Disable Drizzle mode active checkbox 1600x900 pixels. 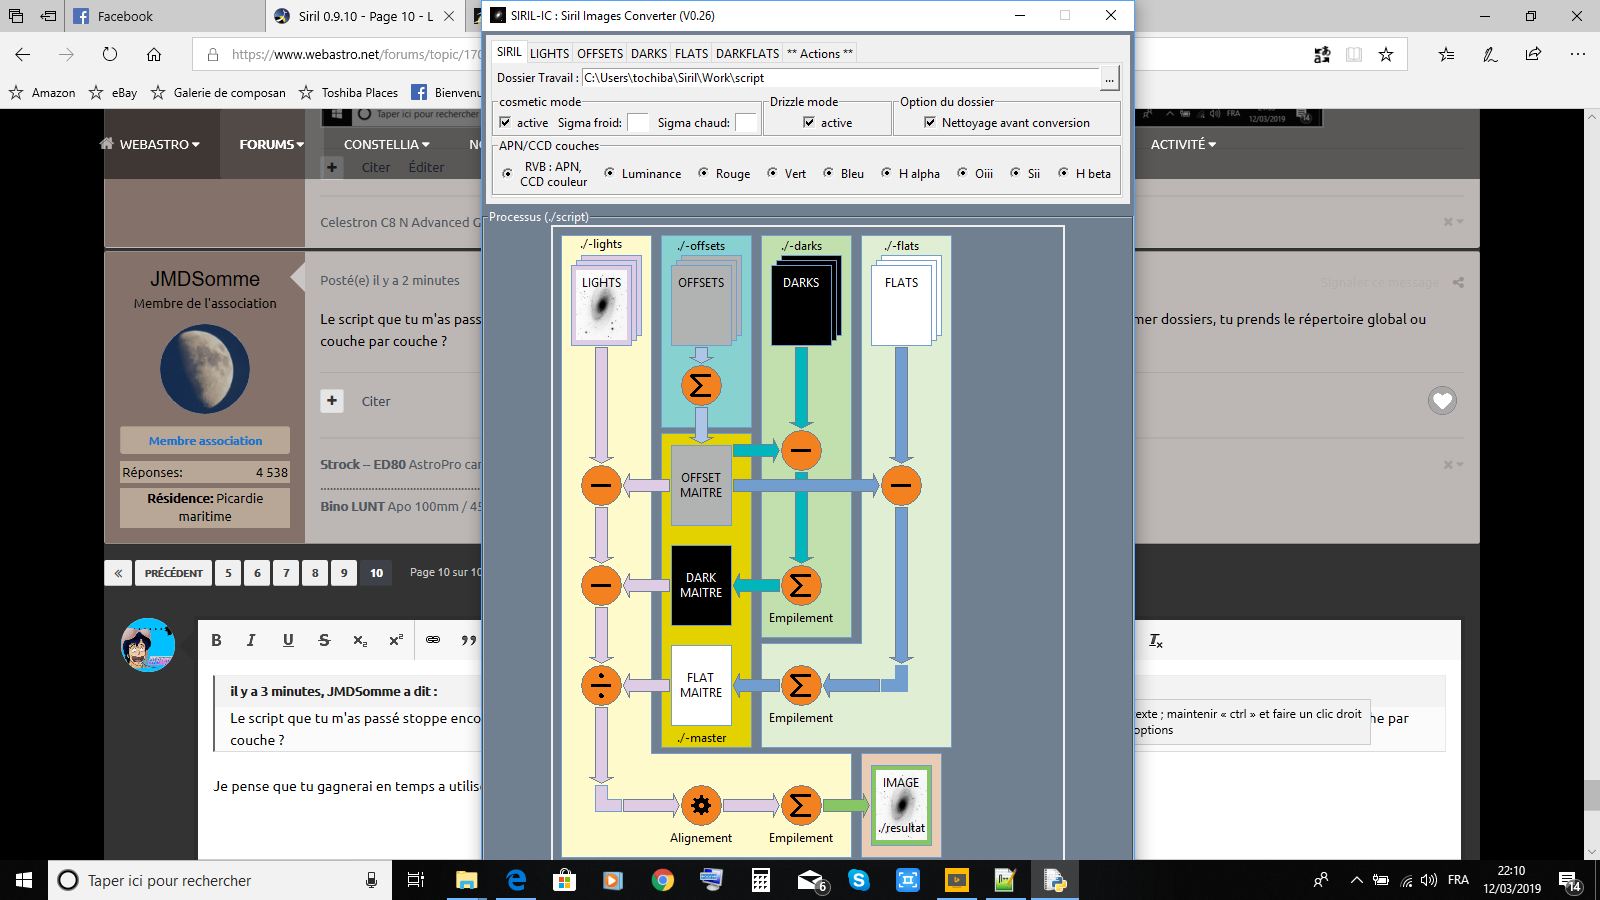809,122
